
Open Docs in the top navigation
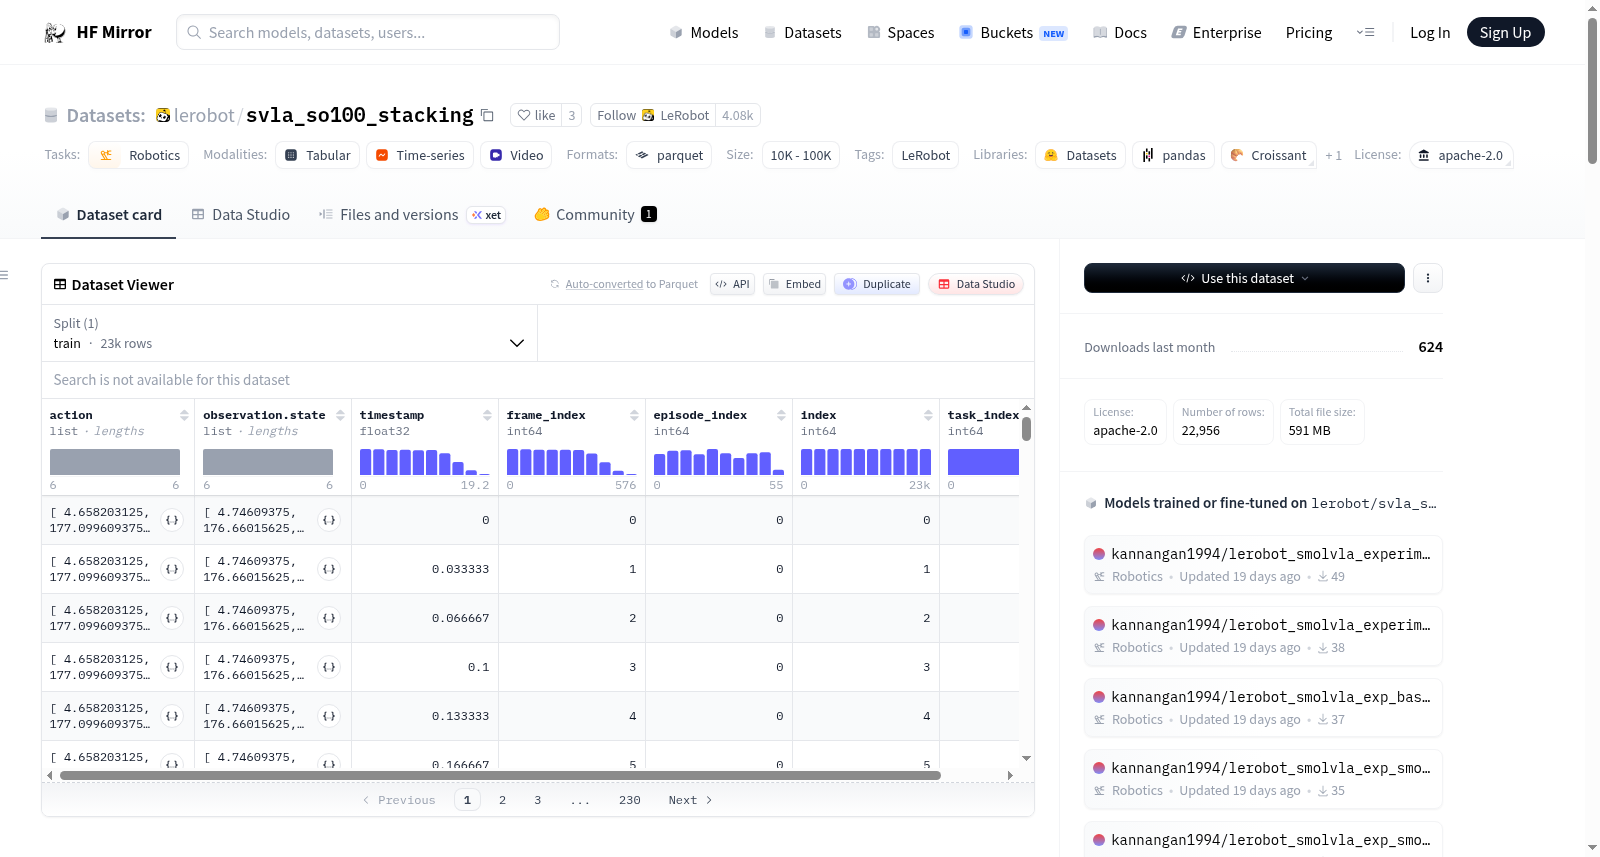click(1120, 33)
